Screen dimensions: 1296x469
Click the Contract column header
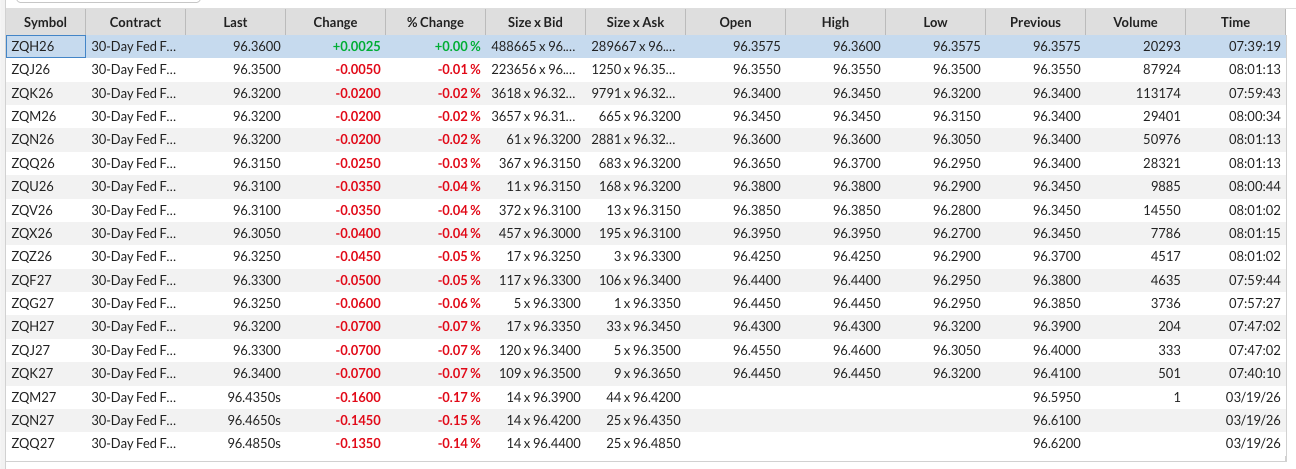point(135,22)
